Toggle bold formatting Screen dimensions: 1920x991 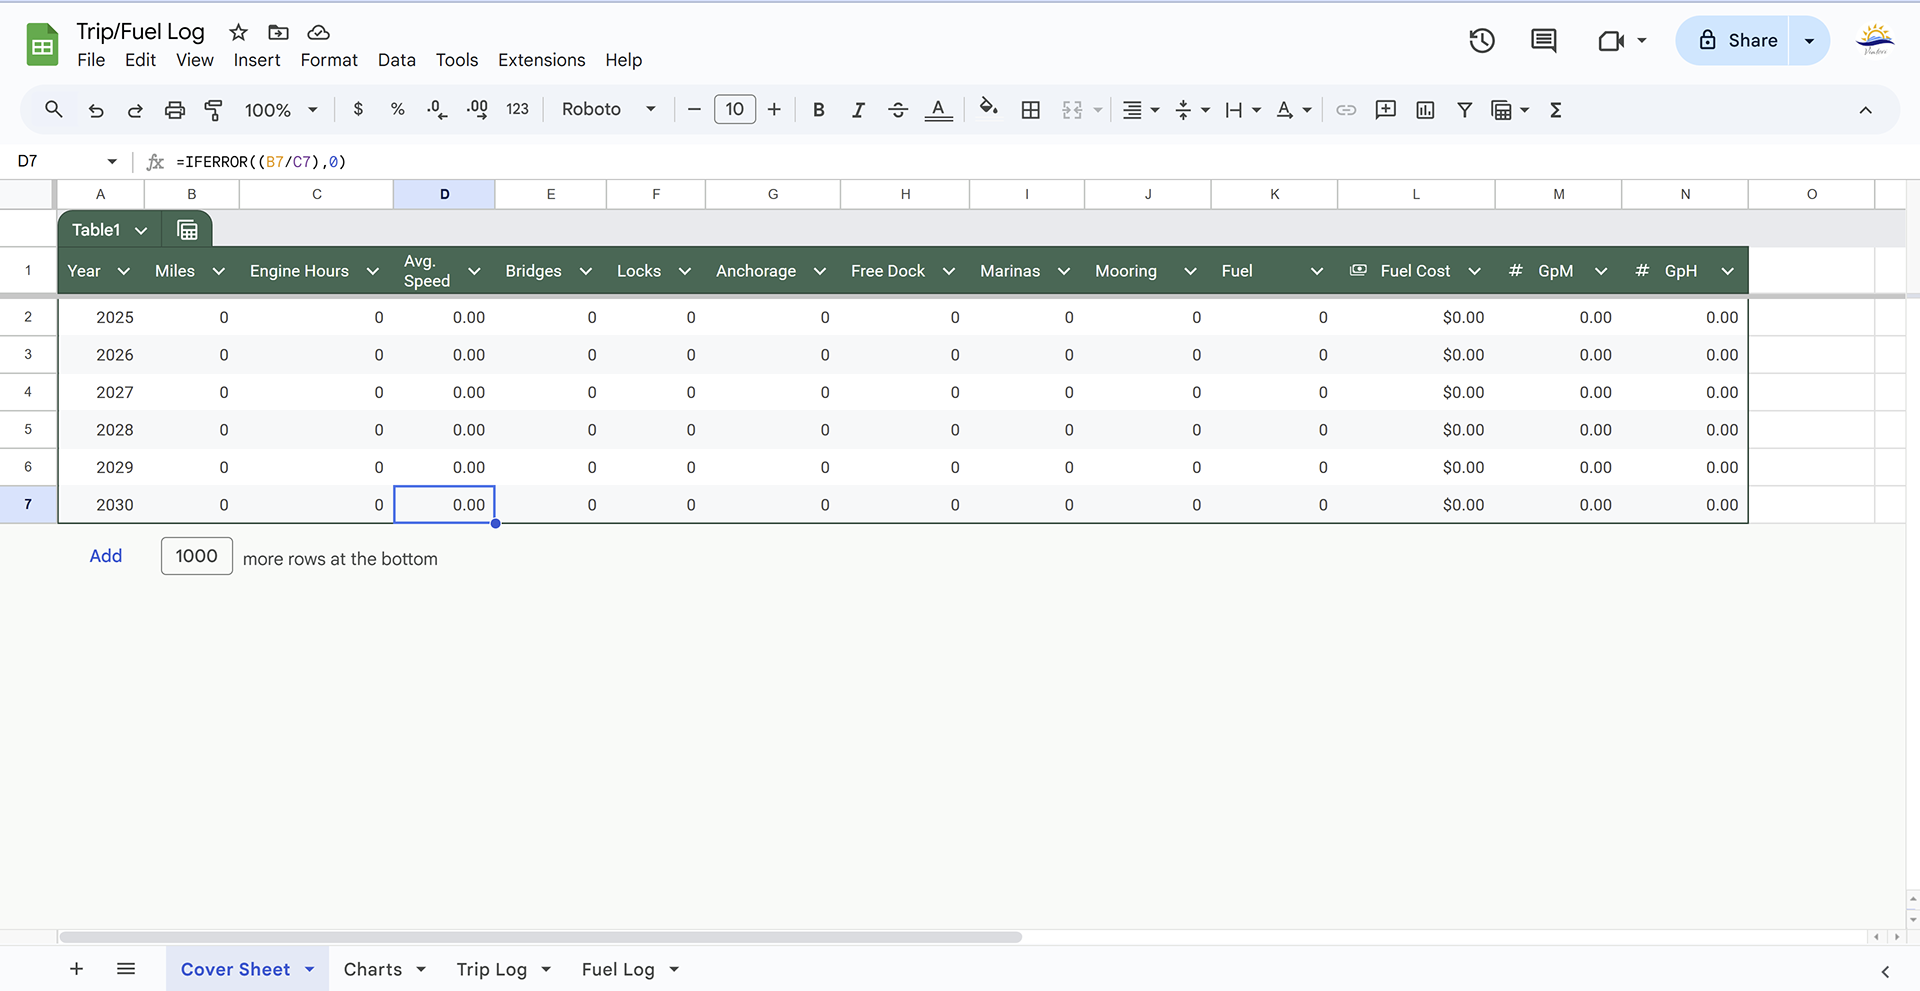[819, 110]
